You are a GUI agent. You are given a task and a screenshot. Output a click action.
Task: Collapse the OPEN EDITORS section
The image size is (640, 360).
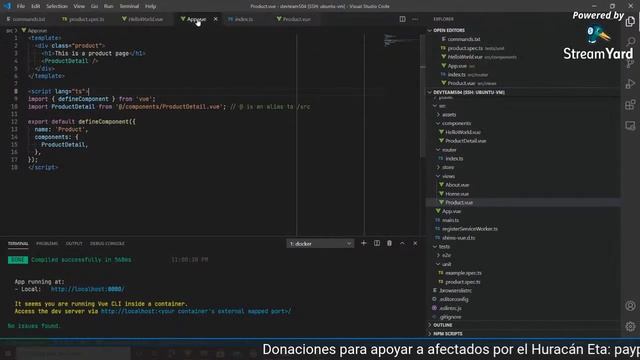449,31
